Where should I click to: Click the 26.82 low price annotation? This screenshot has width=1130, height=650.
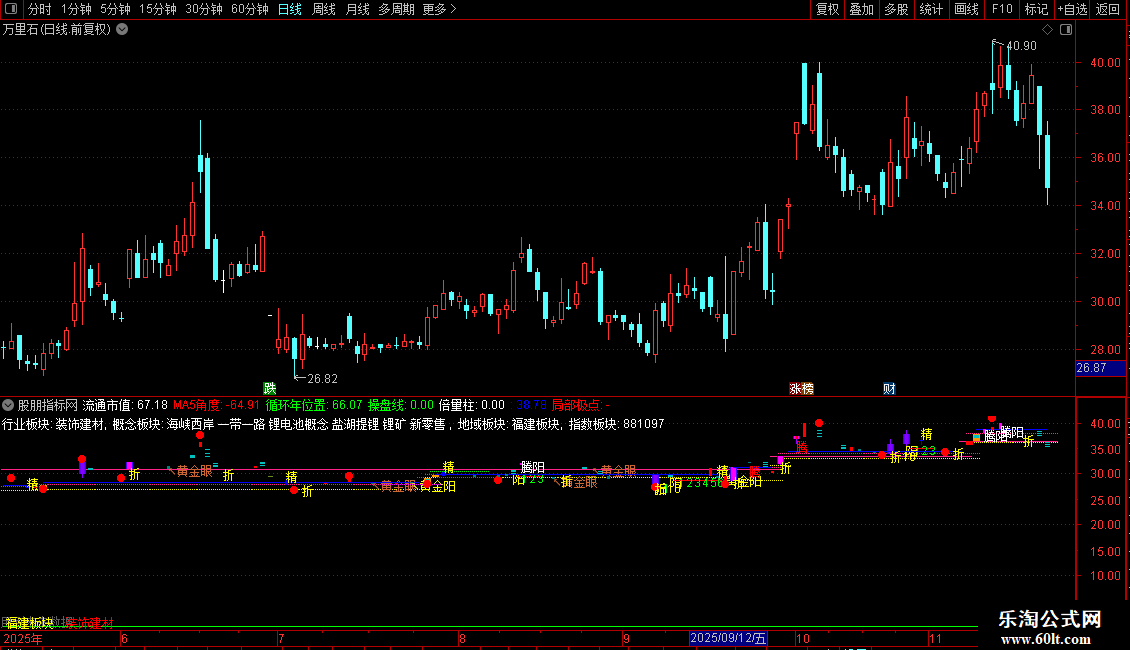(322, 379)
